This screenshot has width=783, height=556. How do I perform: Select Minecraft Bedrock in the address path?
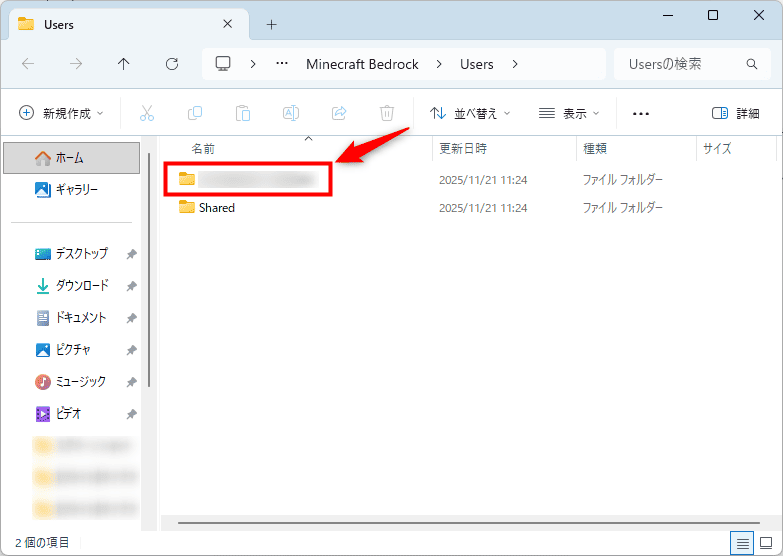point(362,64)
